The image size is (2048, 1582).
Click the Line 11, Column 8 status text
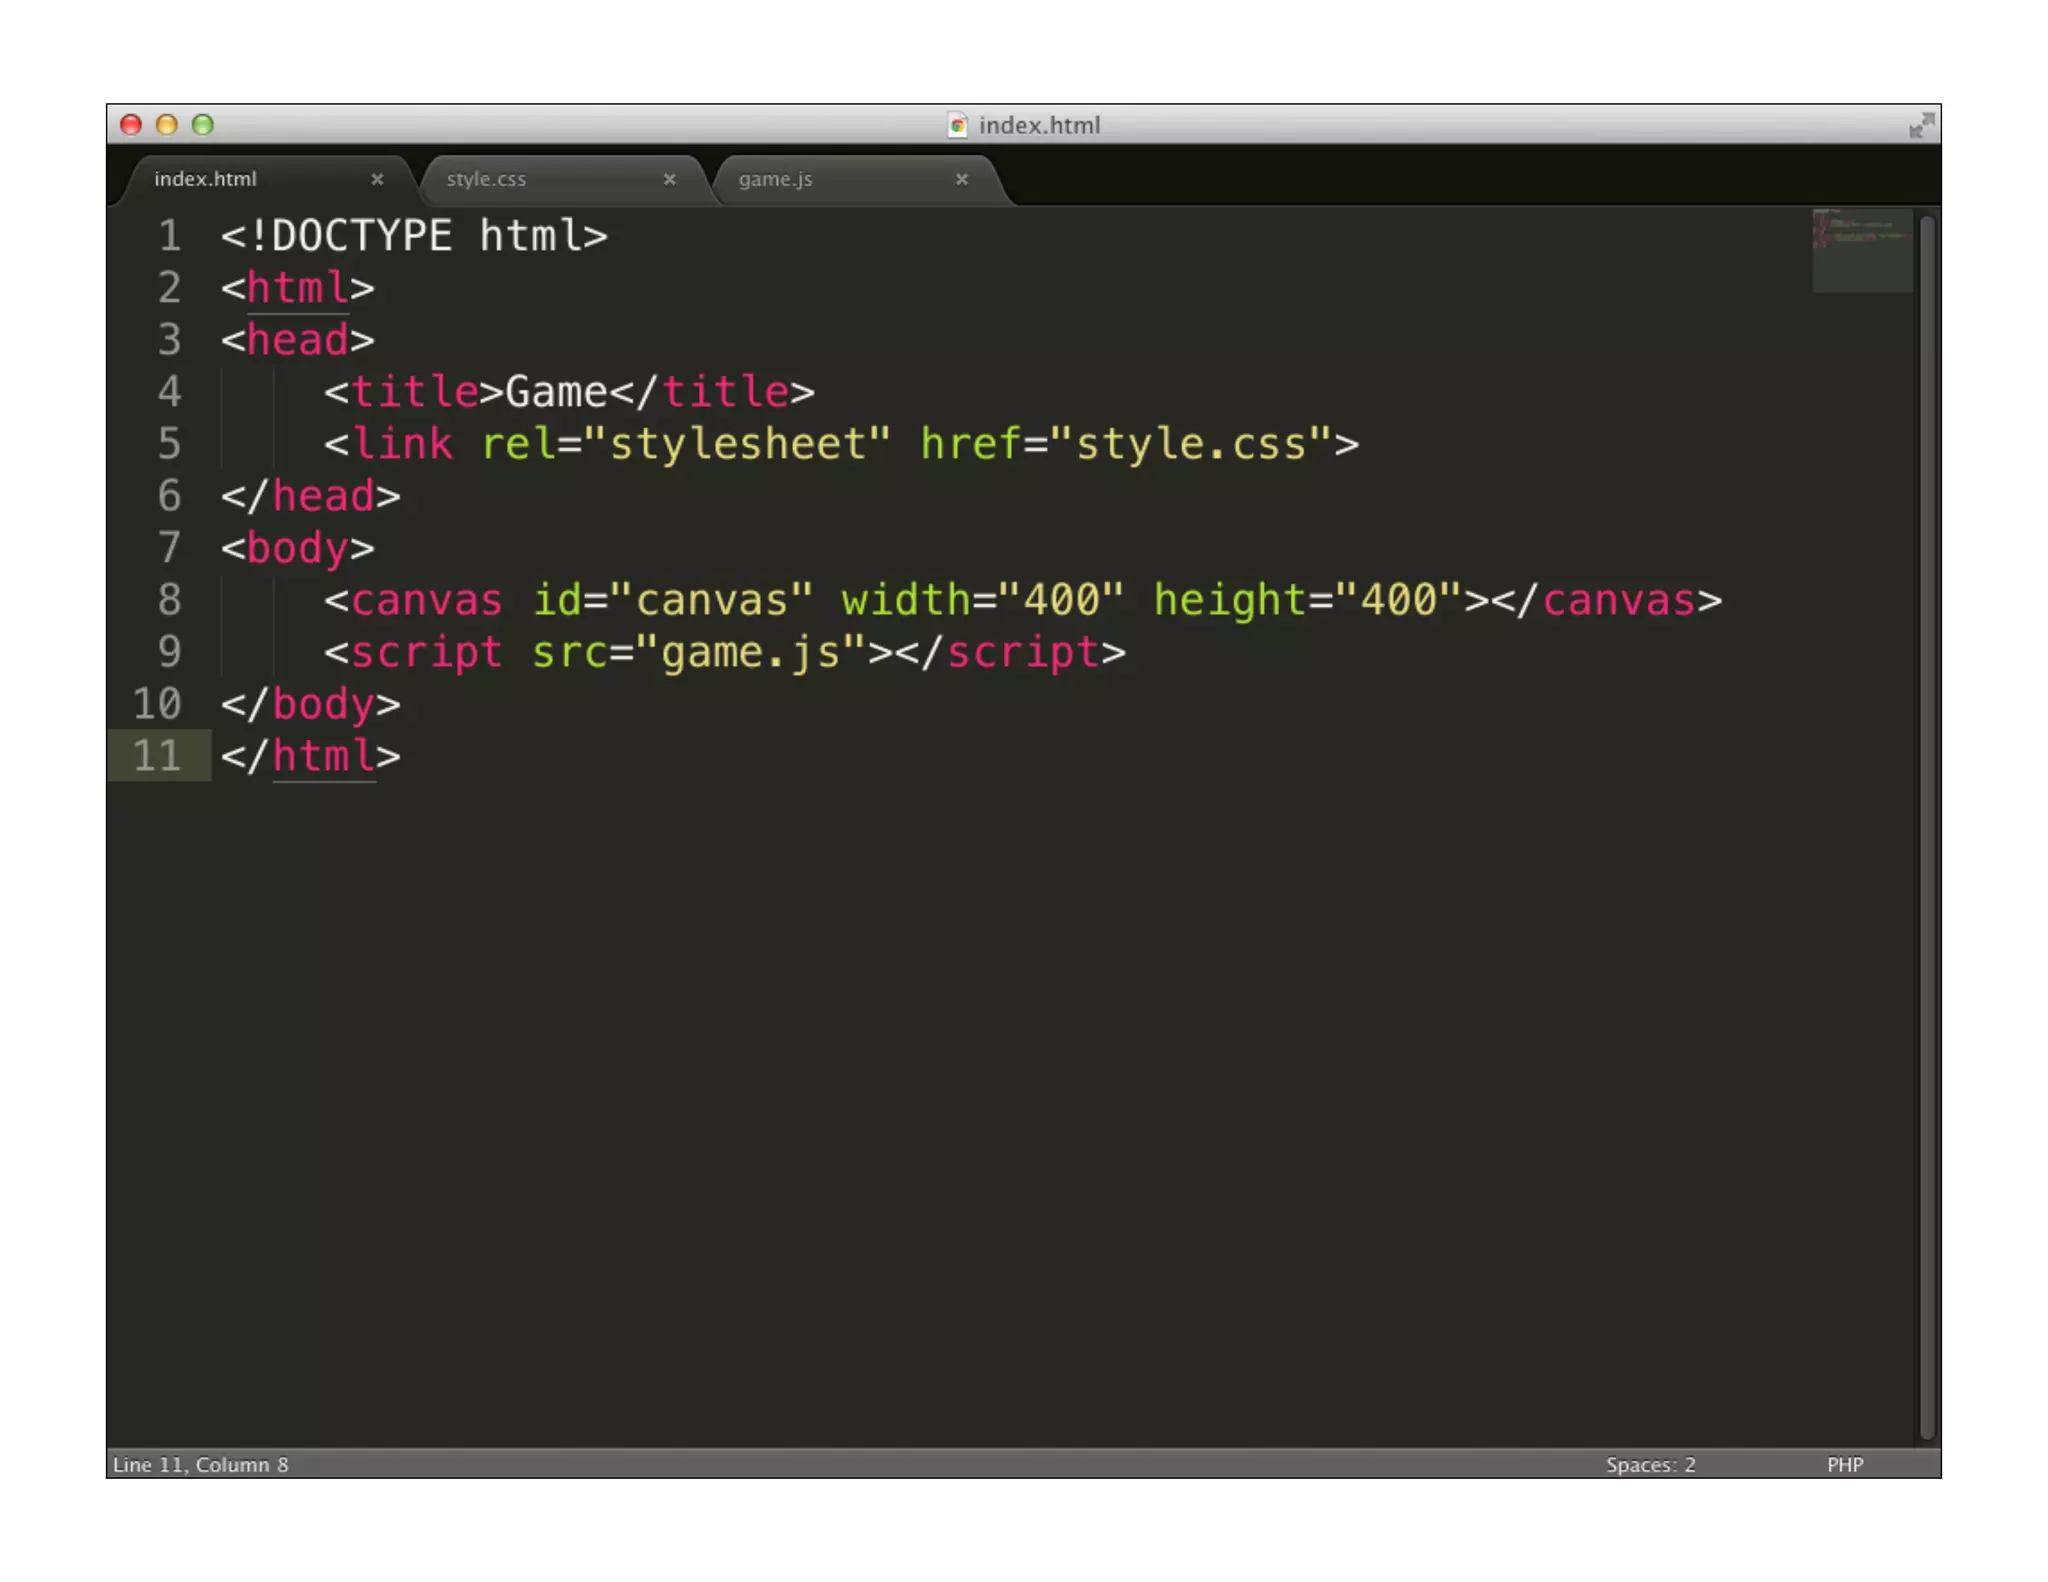tap(200, 1464)
